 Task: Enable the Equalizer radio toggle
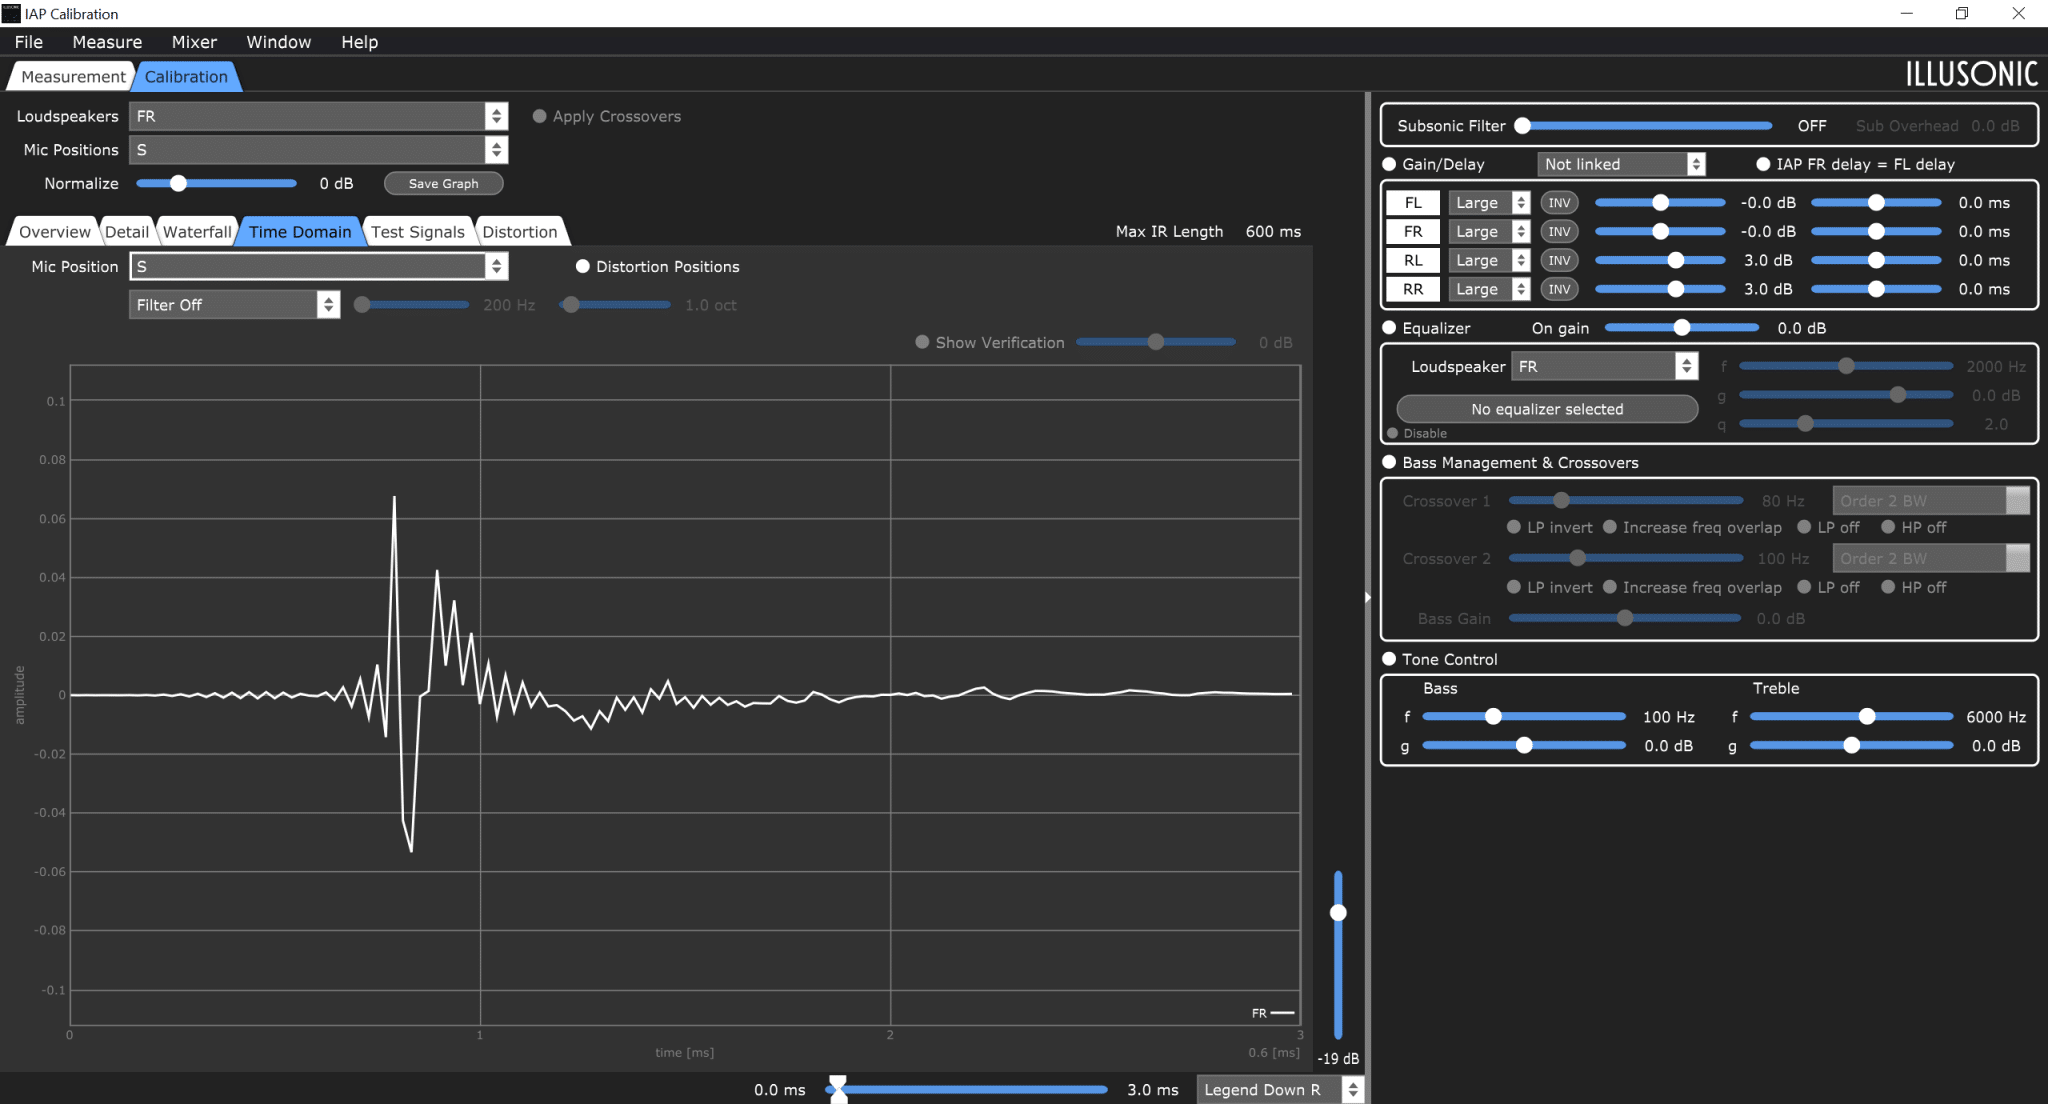point(1389,328)
